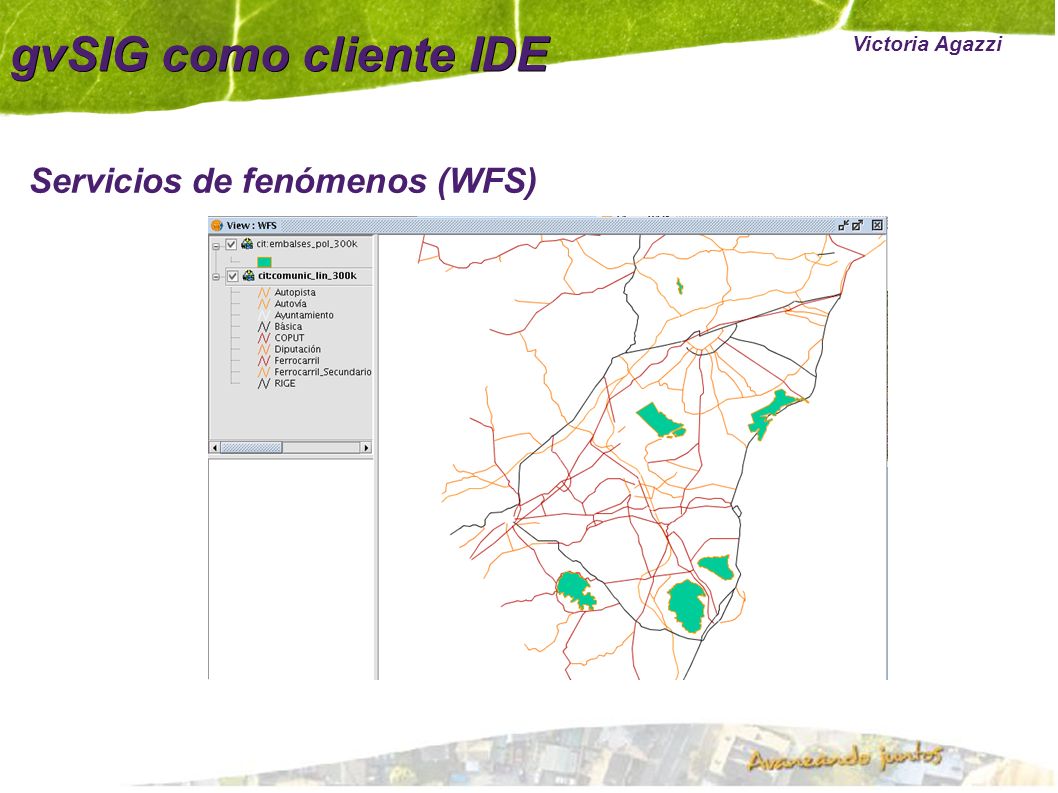Select the cit:embalses_pol_300k layer name
Image resolution: width=1058 pixels, height=793 pixels.
pos(307,244)
